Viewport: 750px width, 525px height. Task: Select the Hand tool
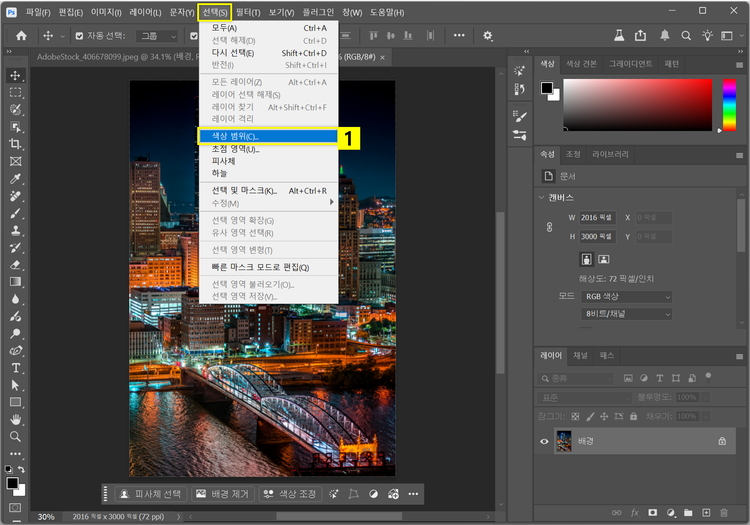15,419
